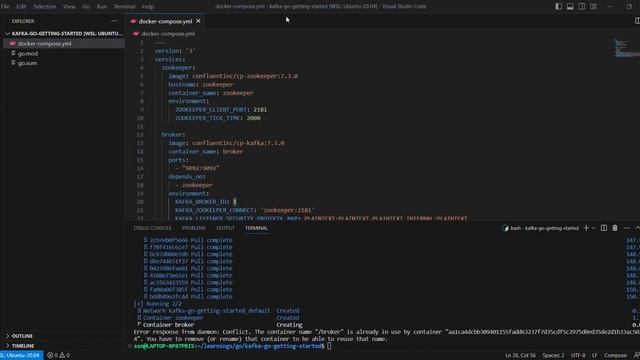Click the WSL: Ubuntu-20.04 remote indicator
Viewport: 640px width, 360px height.
[x=21, y=355]
